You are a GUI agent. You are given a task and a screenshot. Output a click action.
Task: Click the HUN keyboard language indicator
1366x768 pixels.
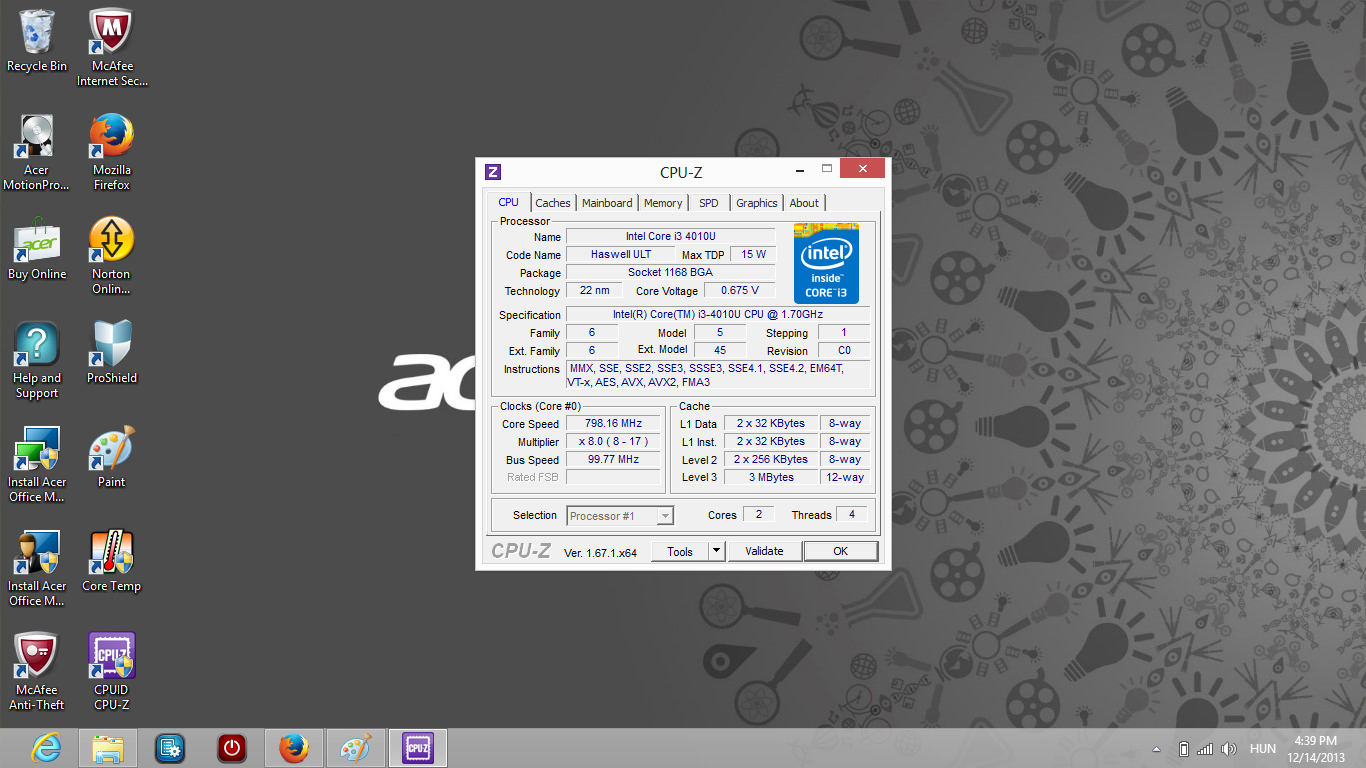coord(1263,749)
